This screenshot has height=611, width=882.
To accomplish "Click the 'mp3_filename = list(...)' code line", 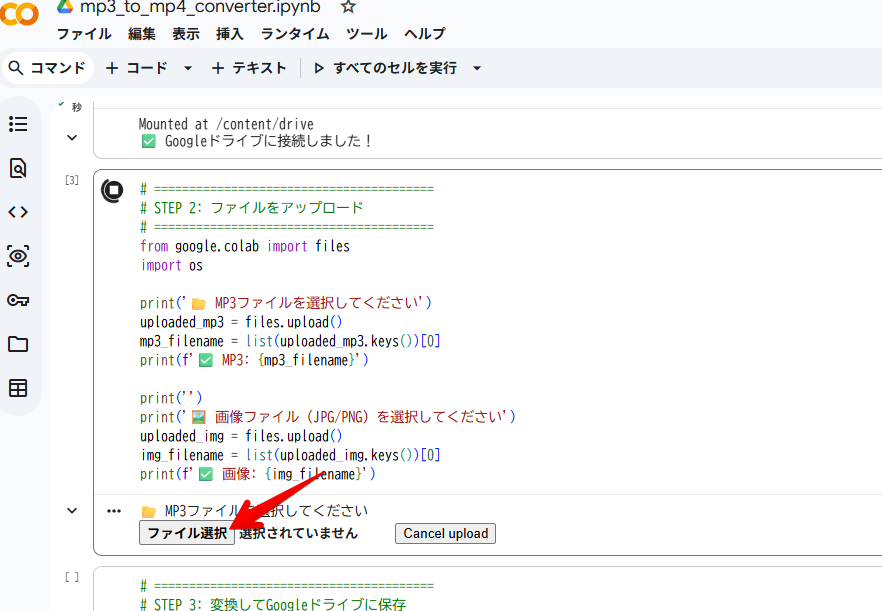I will pos(290,342).
